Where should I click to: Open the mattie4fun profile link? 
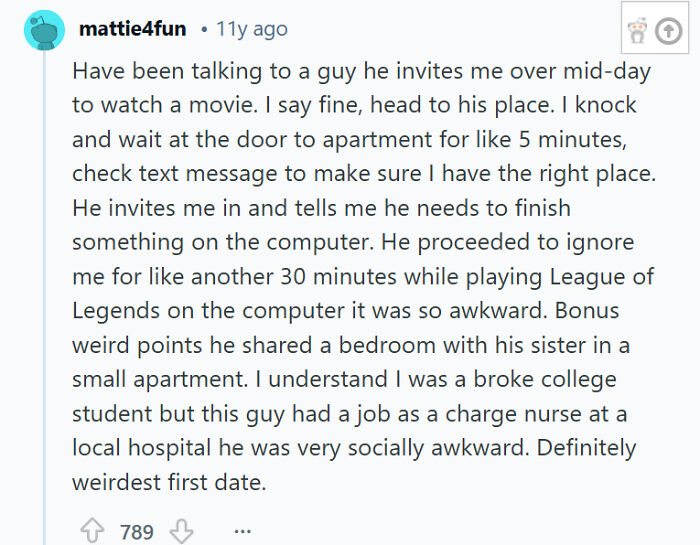(x=132, y=29)
